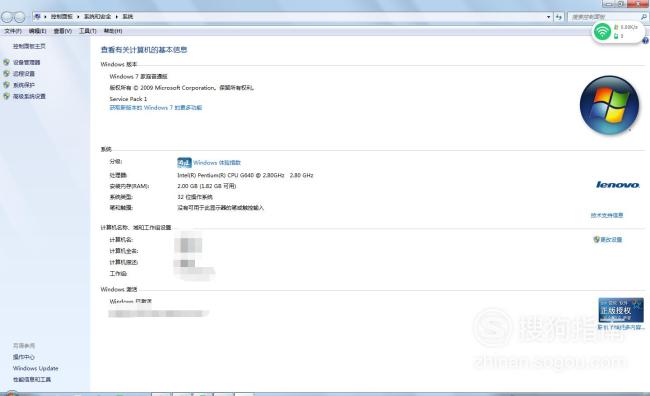Screen dimensions: 650x396
Task: Click the upload speed readout on the Wi-Fi widget
Action: point(626,27)
